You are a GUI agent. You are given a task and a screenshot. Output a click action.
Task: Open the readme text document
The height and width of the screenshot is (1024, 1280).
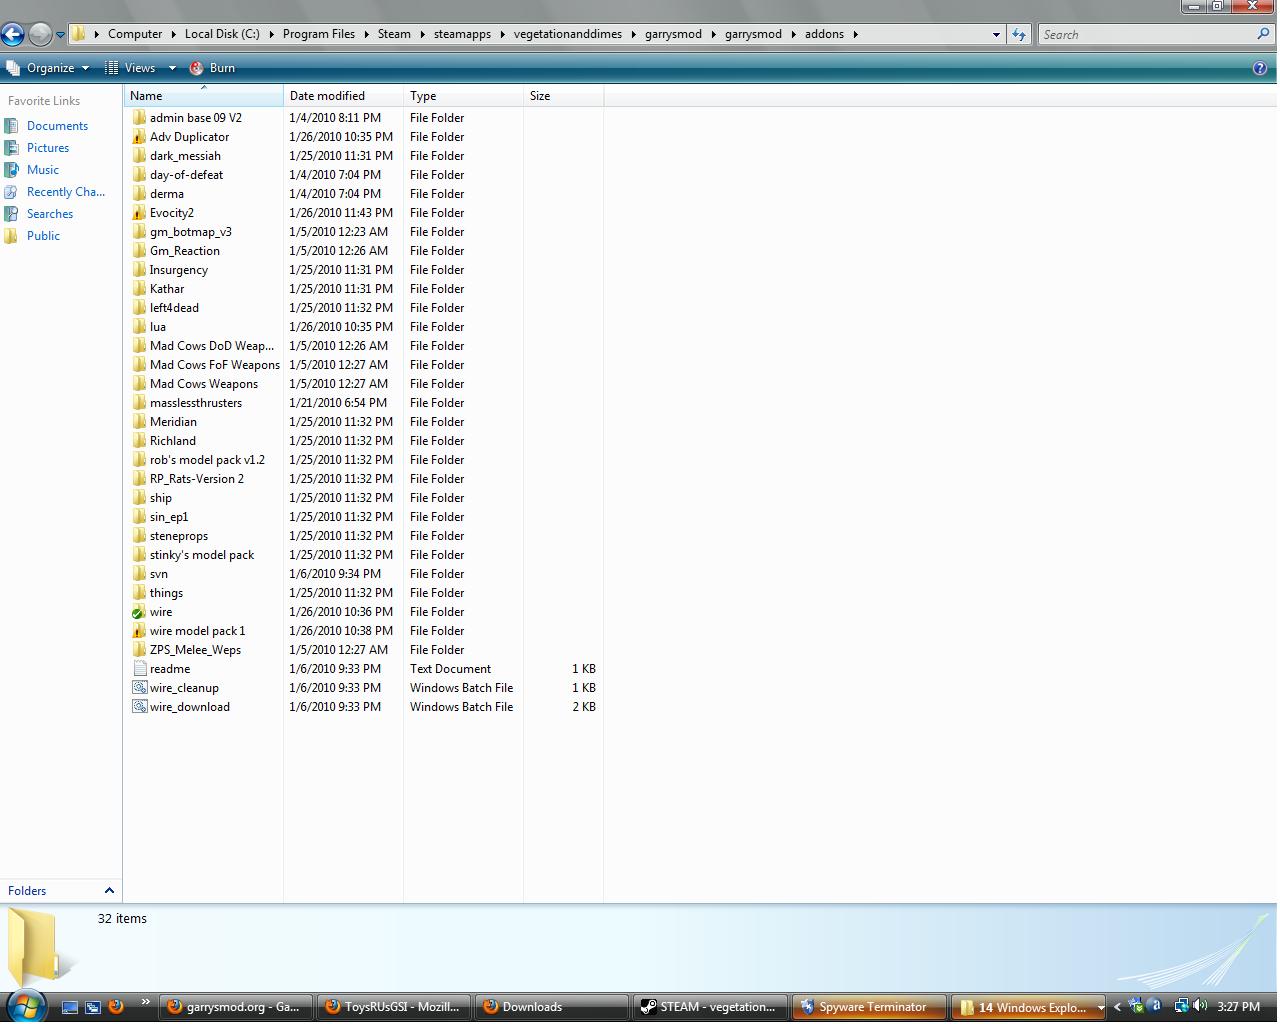(170, 668)
